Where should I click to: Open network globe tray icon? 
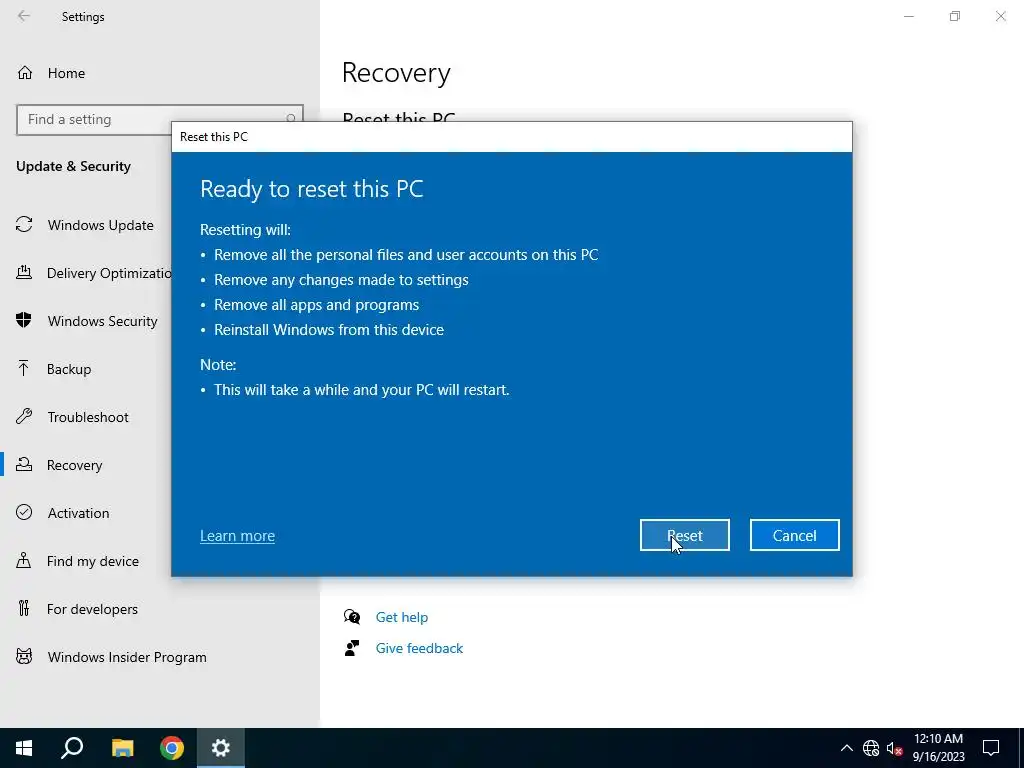[x=871, y=748]
